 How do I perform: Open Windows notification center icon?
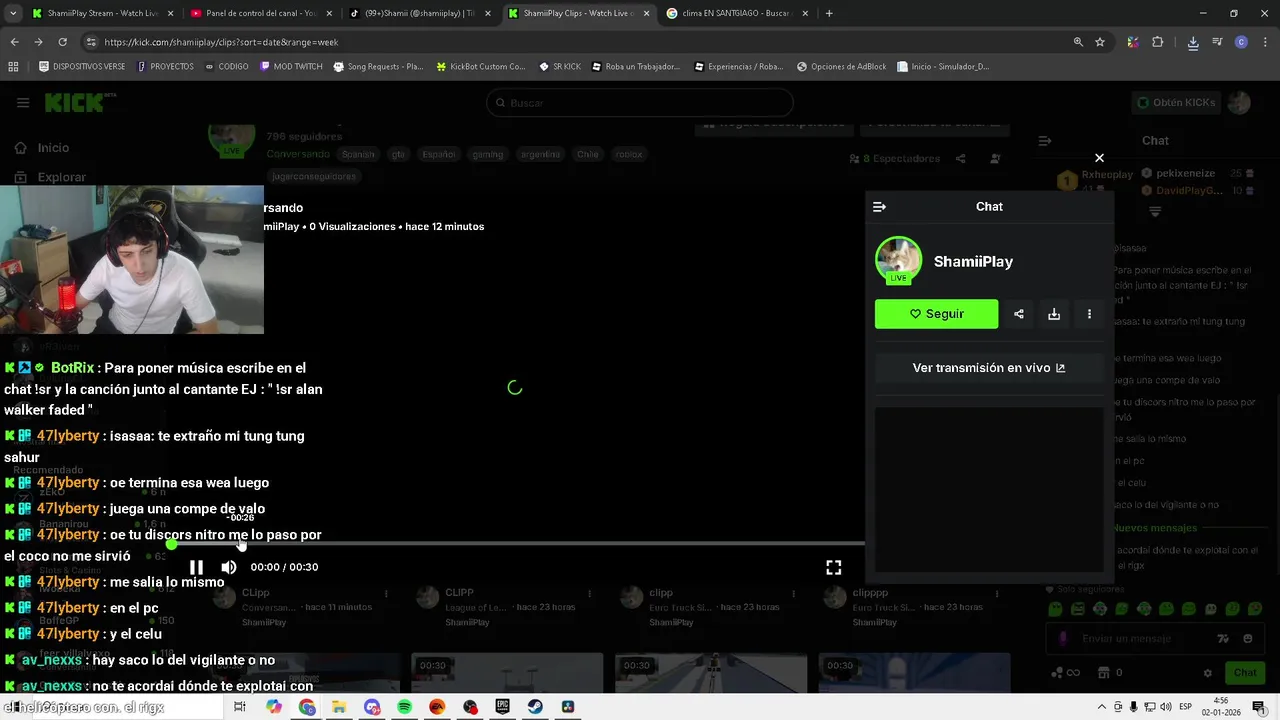tap(1259, 707)
